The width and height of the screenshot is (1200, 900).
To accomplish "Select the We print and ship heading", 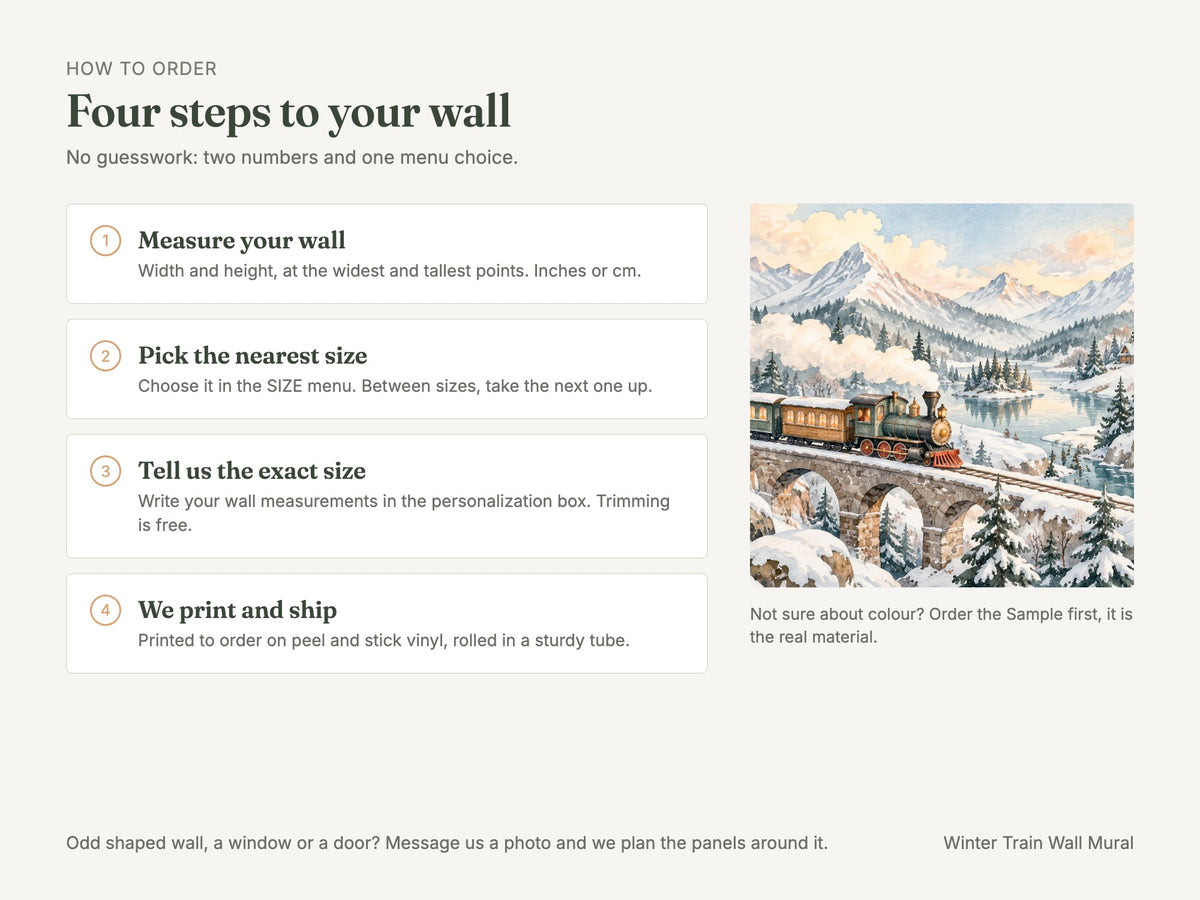I will (x=237, y=610).
